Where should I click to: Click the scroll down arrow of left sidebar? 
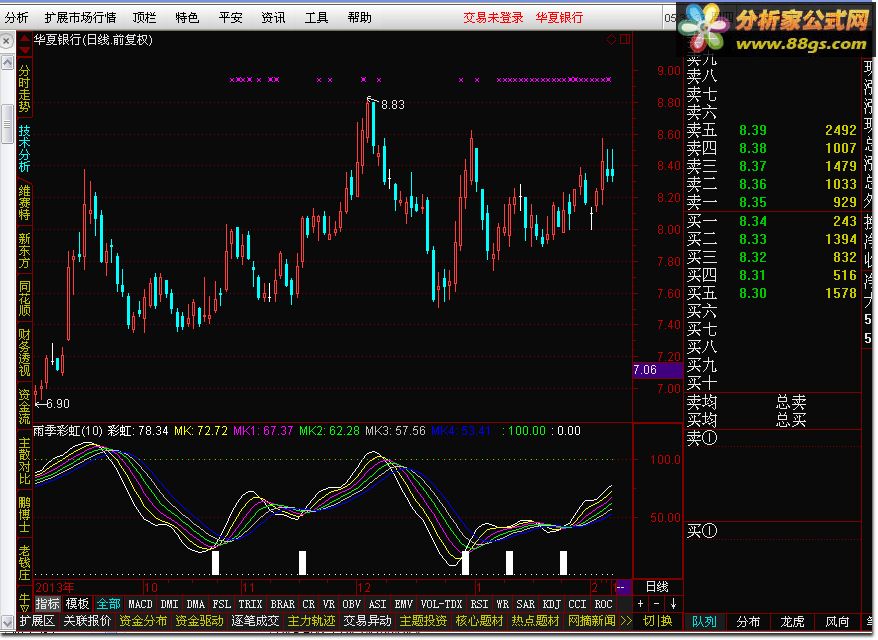pos(7,622)
